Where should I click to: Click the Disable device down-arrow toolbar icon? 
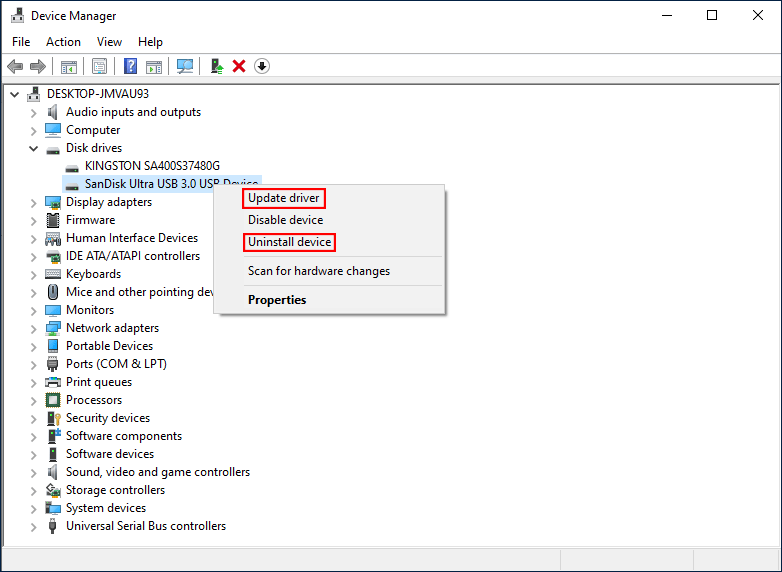tap(262, 66)
